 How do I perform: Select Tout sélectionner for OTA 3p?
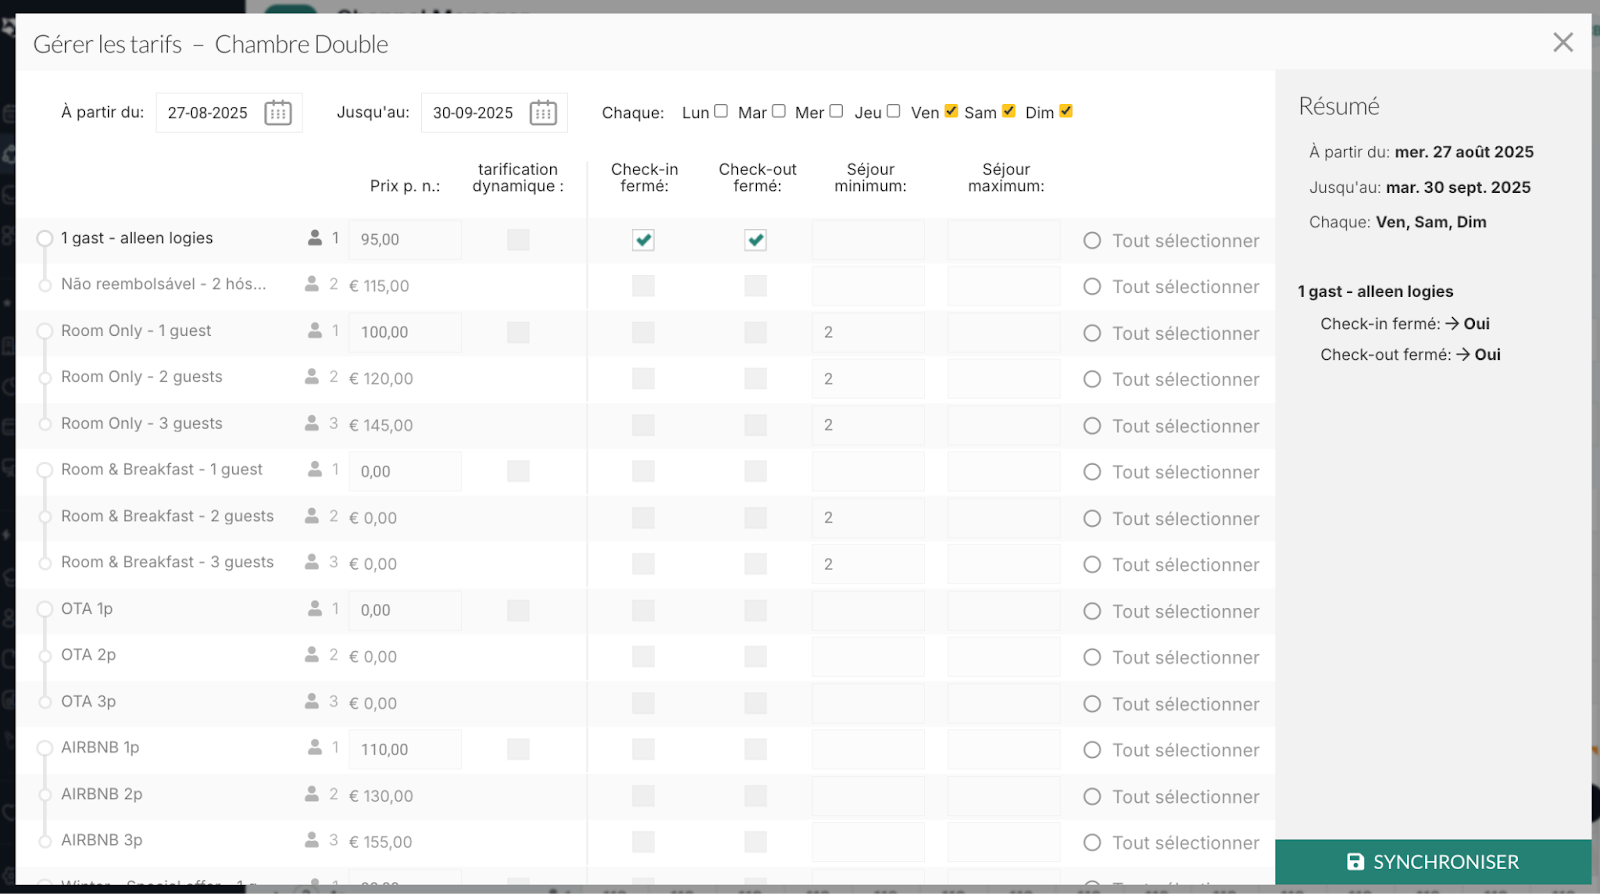[x=1171, y=704]
